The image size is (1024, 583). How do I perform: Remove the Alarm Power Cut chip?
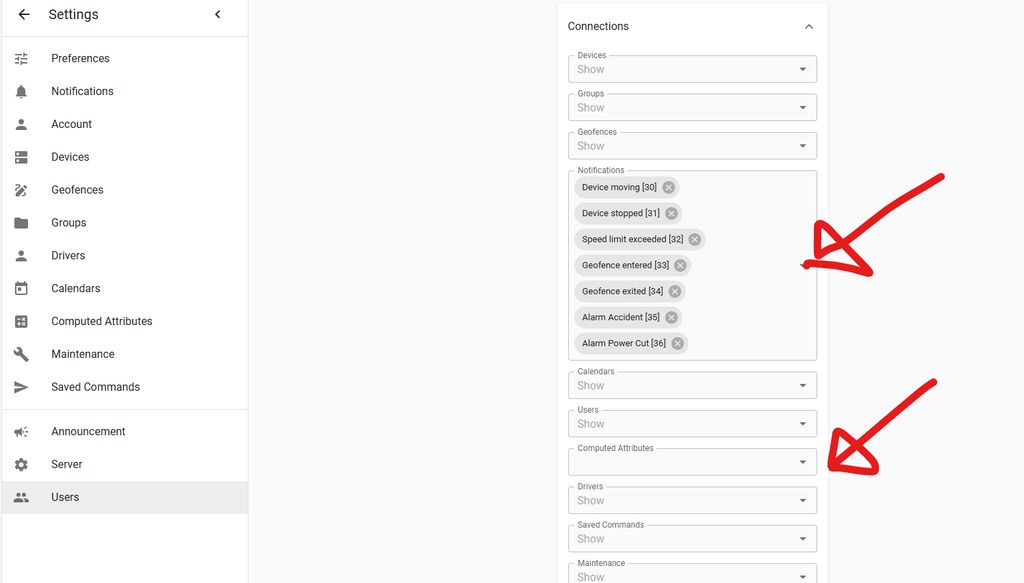coord(677,343)
